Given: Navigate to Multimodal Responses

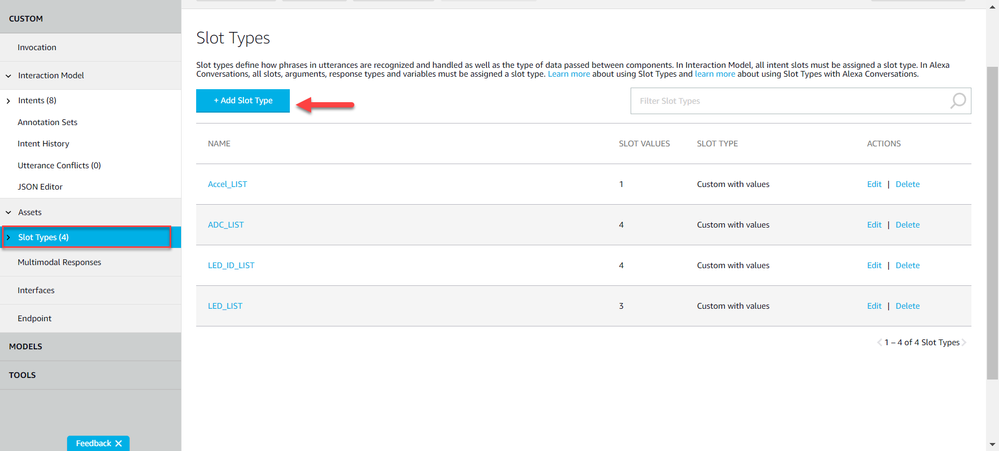Looking at the screenshot, I should pos(59,262).
